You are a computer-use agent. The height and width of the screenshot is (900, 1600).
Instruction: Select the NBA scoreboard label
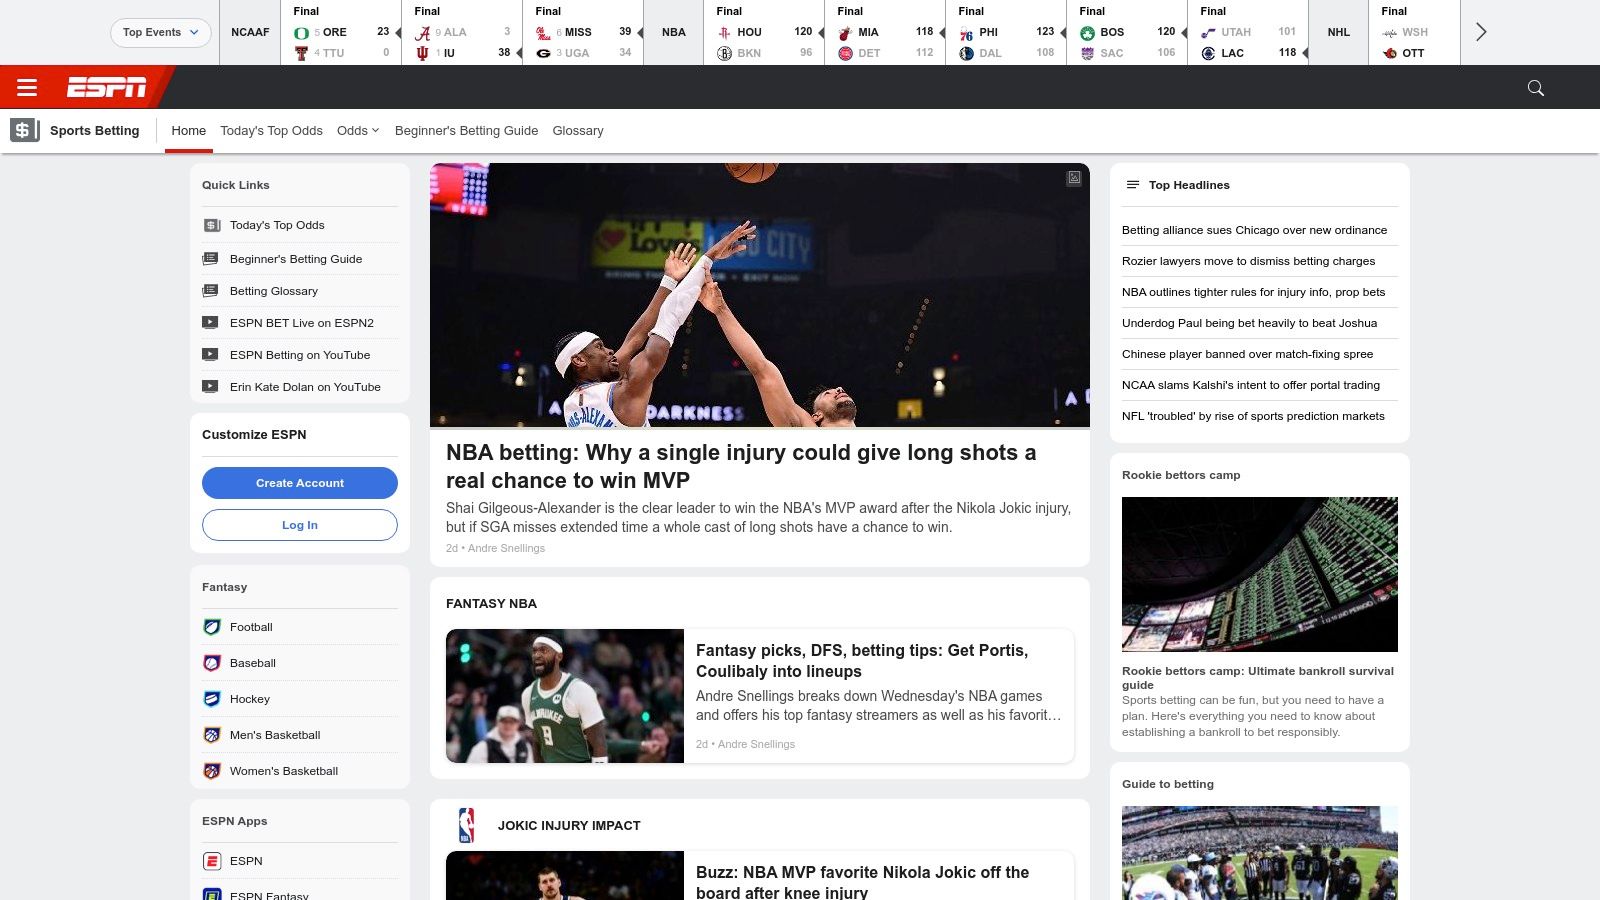click(674, 32)
